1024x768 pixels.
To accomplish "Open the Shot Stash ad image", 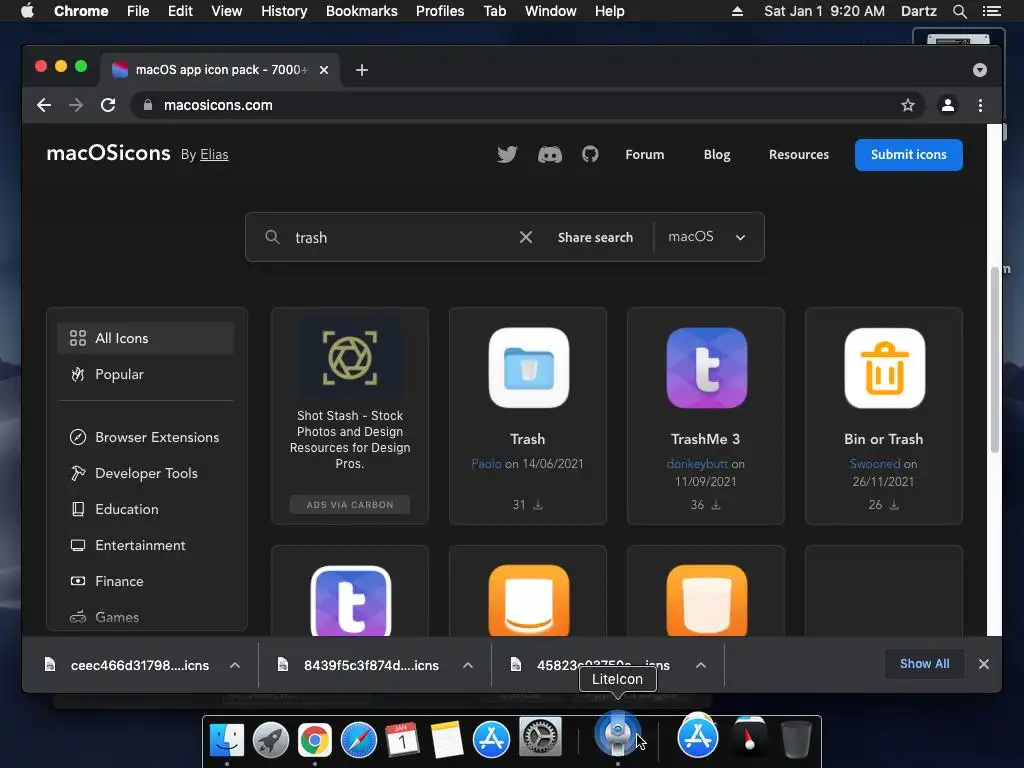I will tap(350, 359).
